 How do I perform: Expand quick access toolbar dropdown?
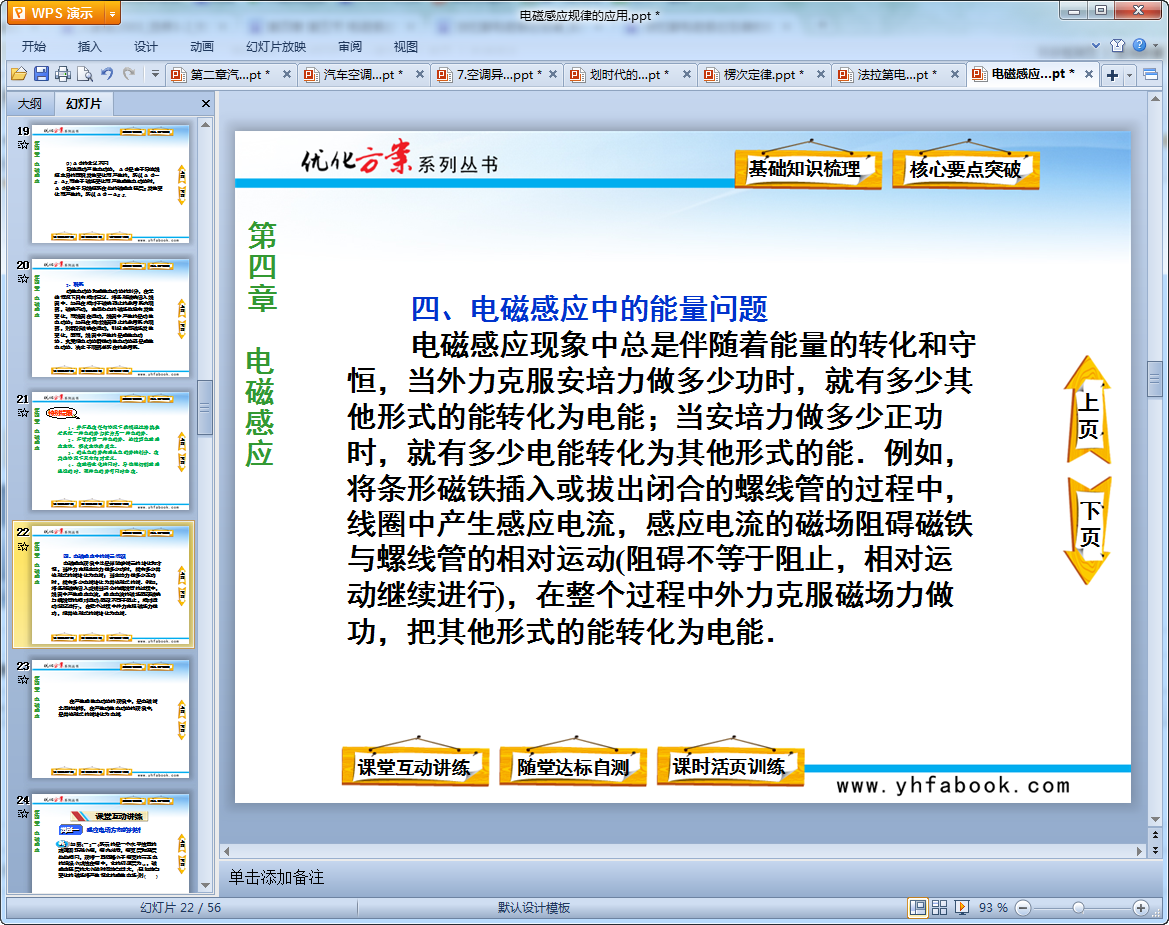pos(155,74)
